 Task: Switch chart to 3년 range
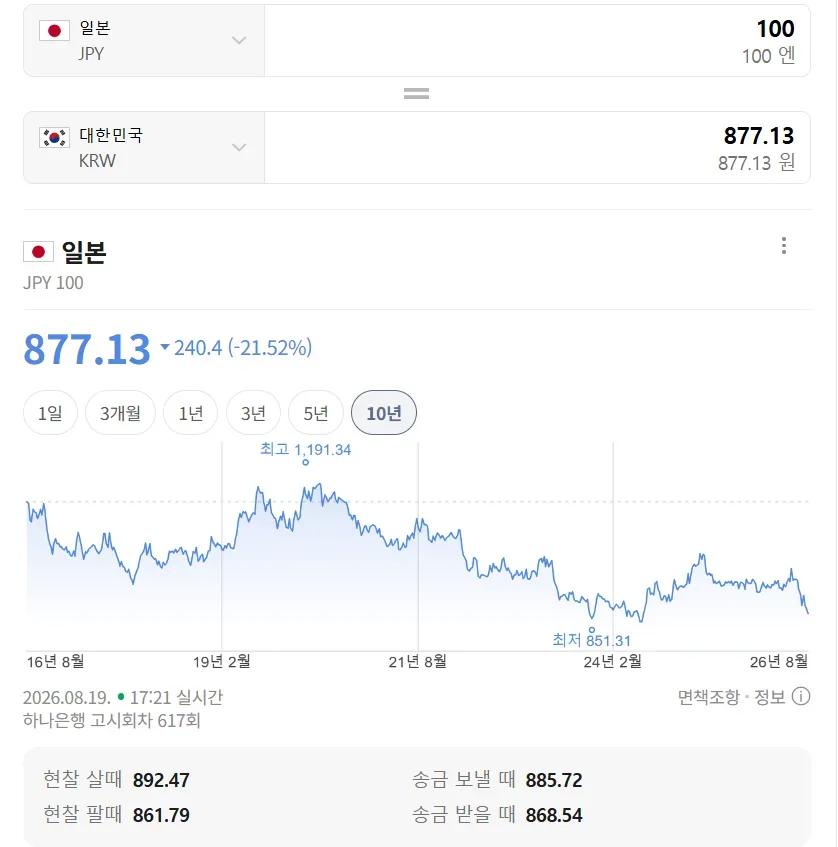[x=253, y=413]
